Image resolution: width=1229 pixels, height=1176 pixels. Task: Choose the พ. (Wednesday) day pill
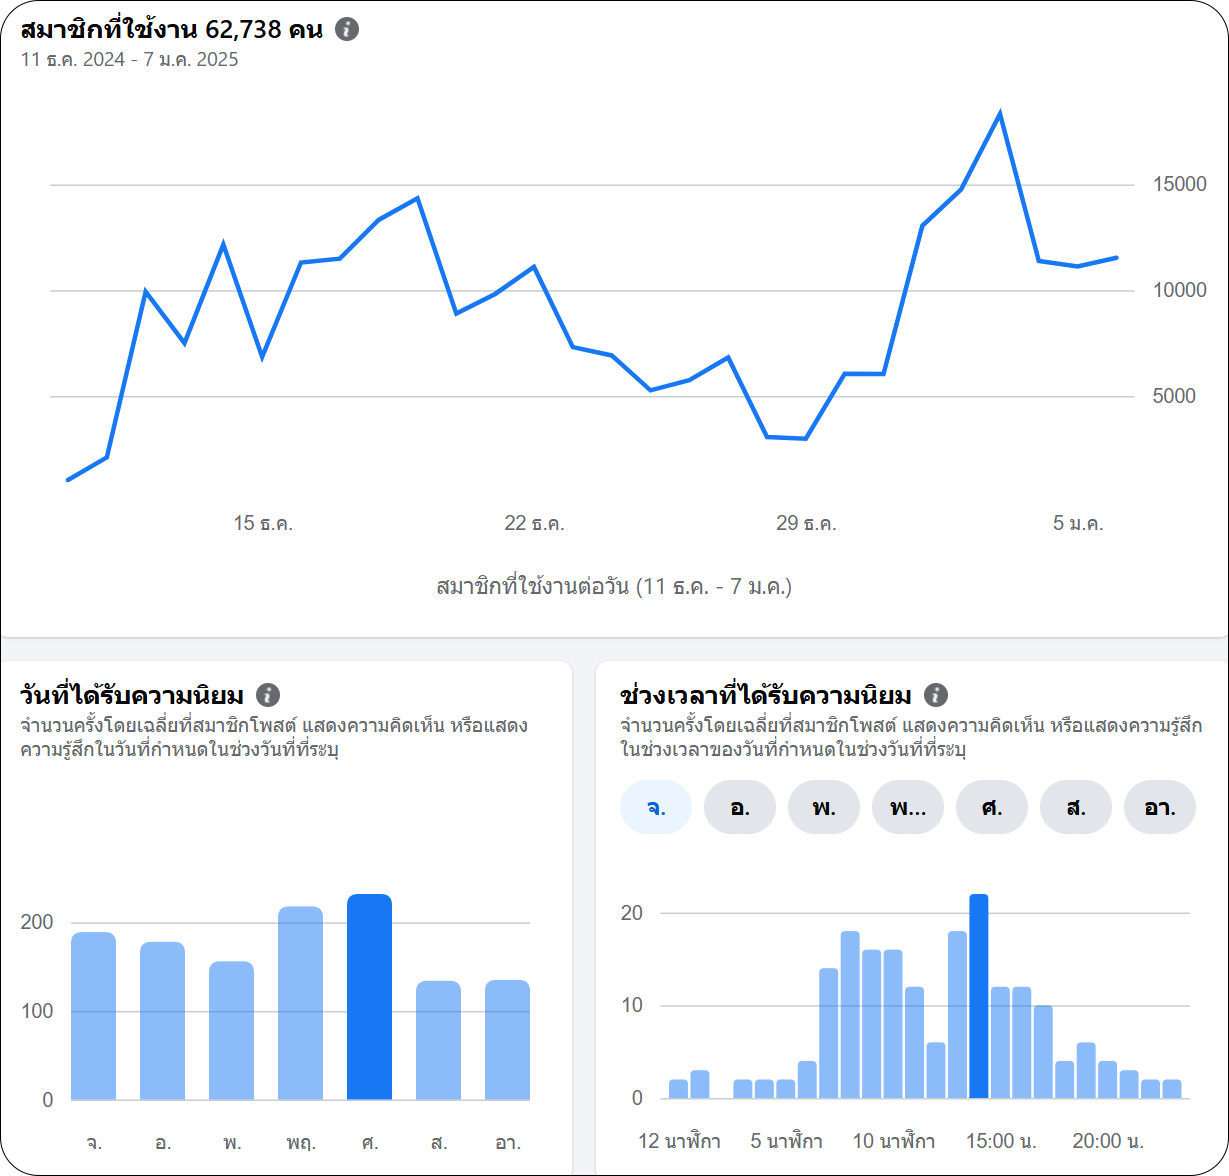[824, 808]
